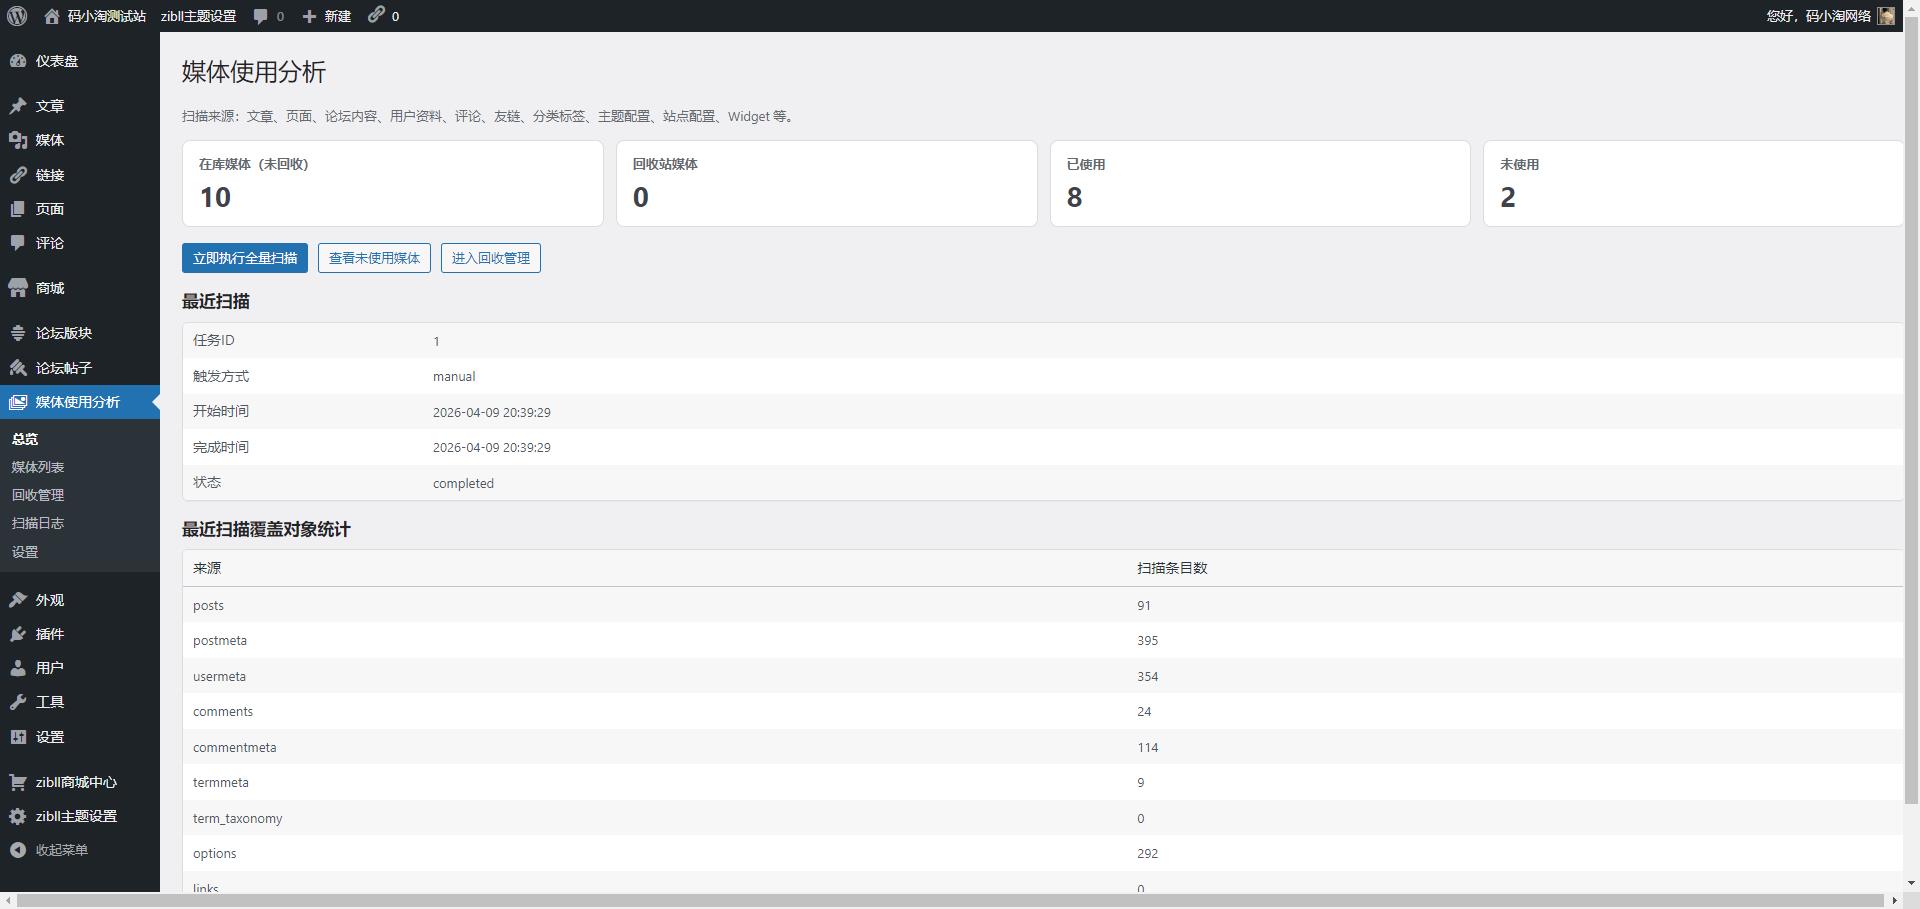Open 回收管理 submenu item
Viewport: 1920px width, 909px height.
[x=38, y=495]
